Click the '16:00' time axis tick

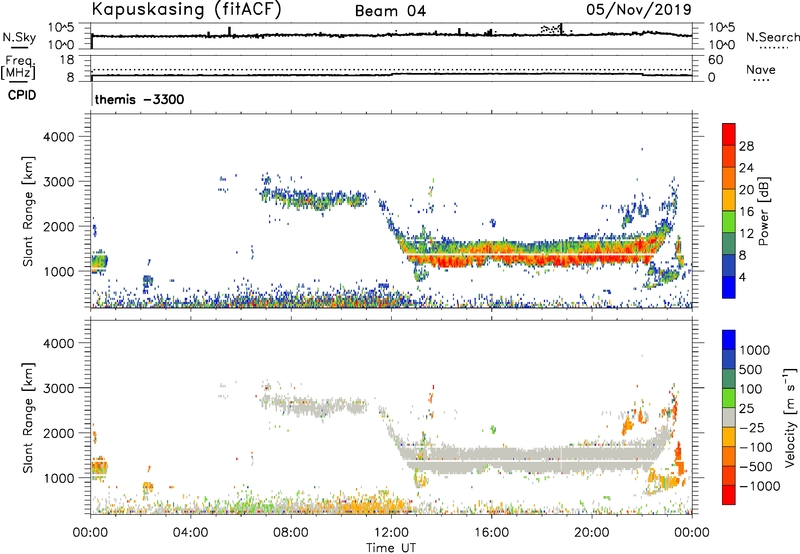491,533
